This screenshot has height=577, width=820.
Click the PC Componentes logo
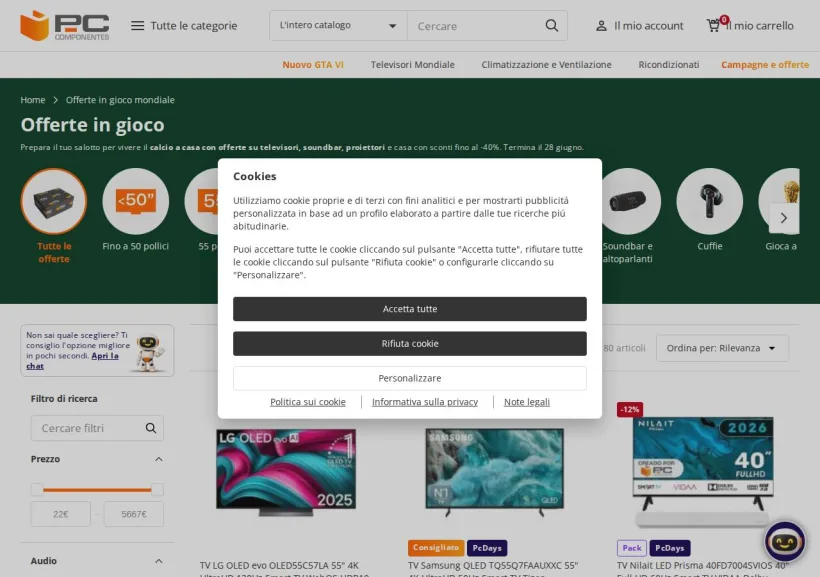point(65,26)
